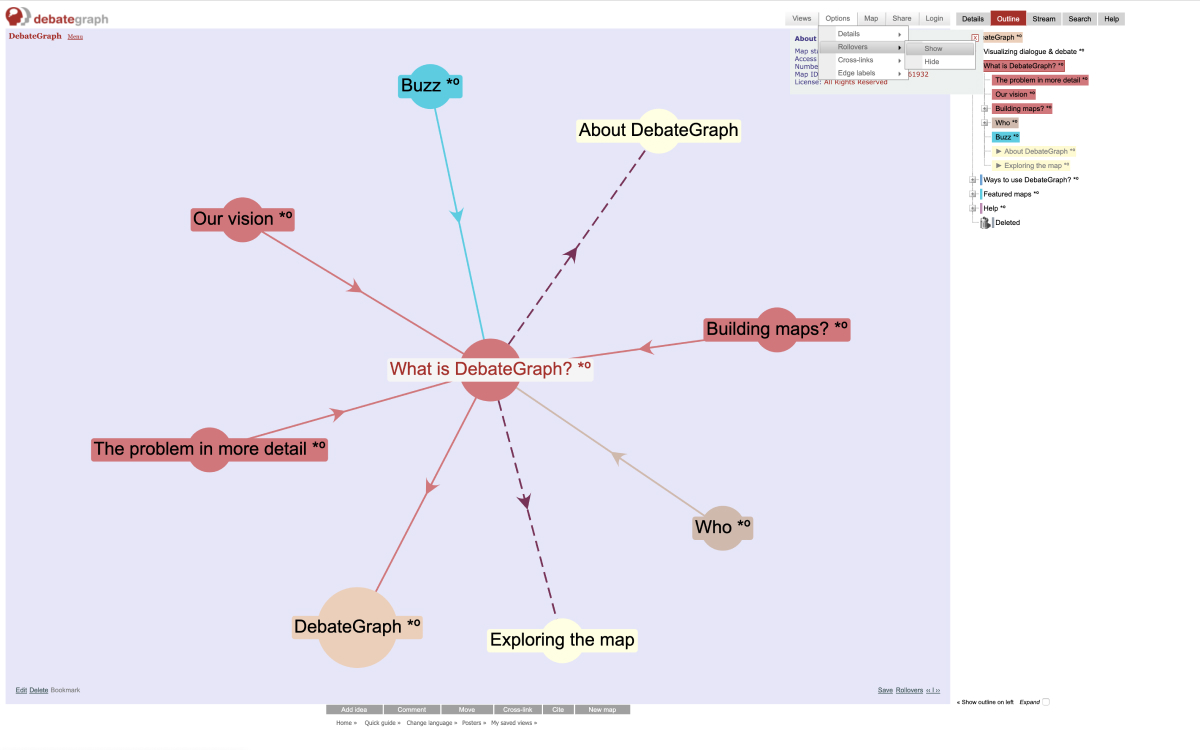This screenshot has height=750, width=1200.
Task: Close the About panel with the red X
Action: click(975, 37)
